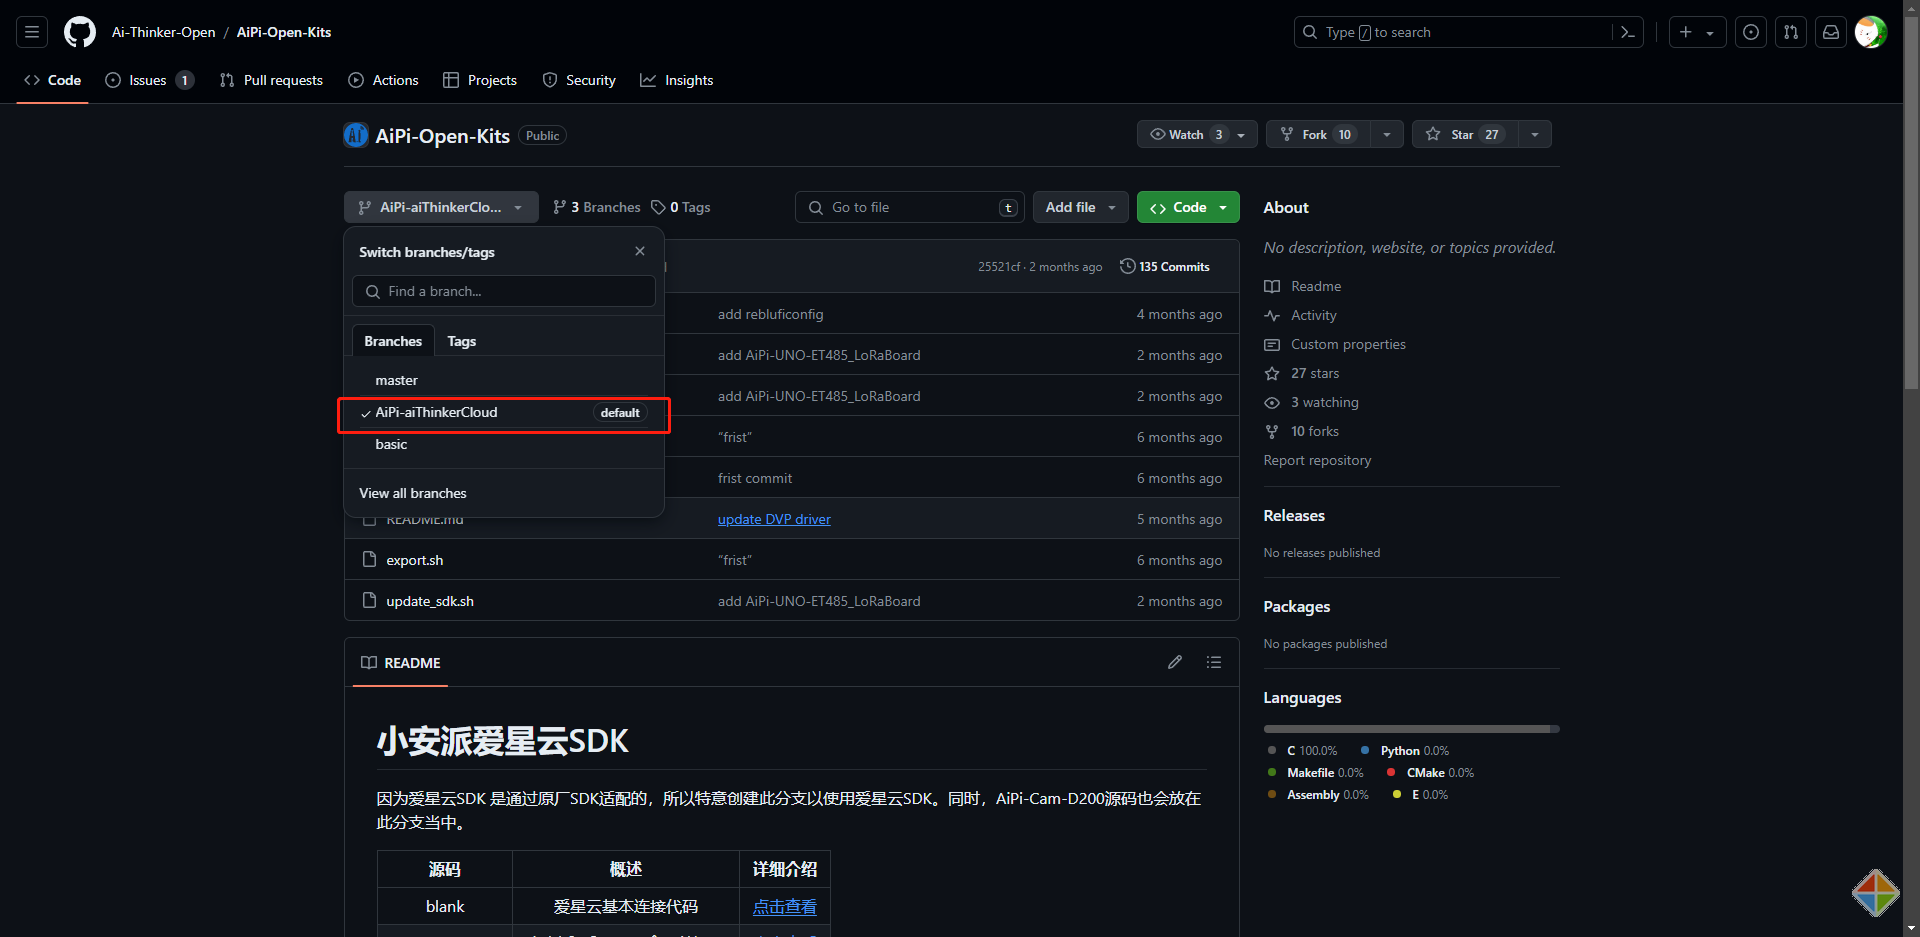The height and width of the screenshot is (937, 1920).
Task: View the 3 Branches link
Action: click(597, 207)
